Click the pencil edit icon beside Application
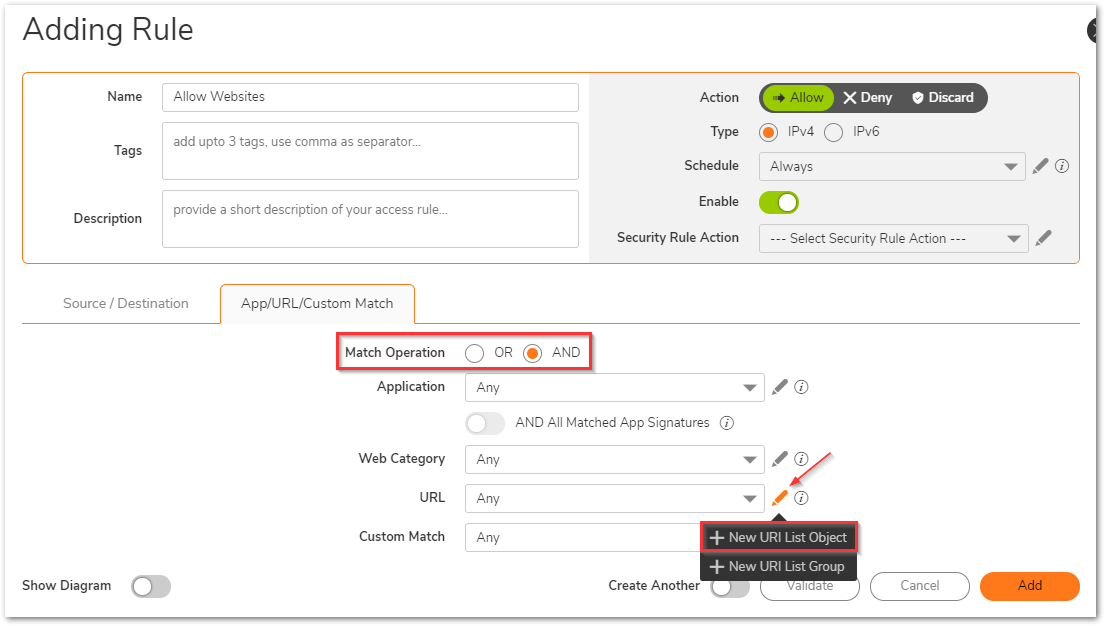Image resolution: width=1105 pixels, height=626 pixels. (x=780, y=387)
